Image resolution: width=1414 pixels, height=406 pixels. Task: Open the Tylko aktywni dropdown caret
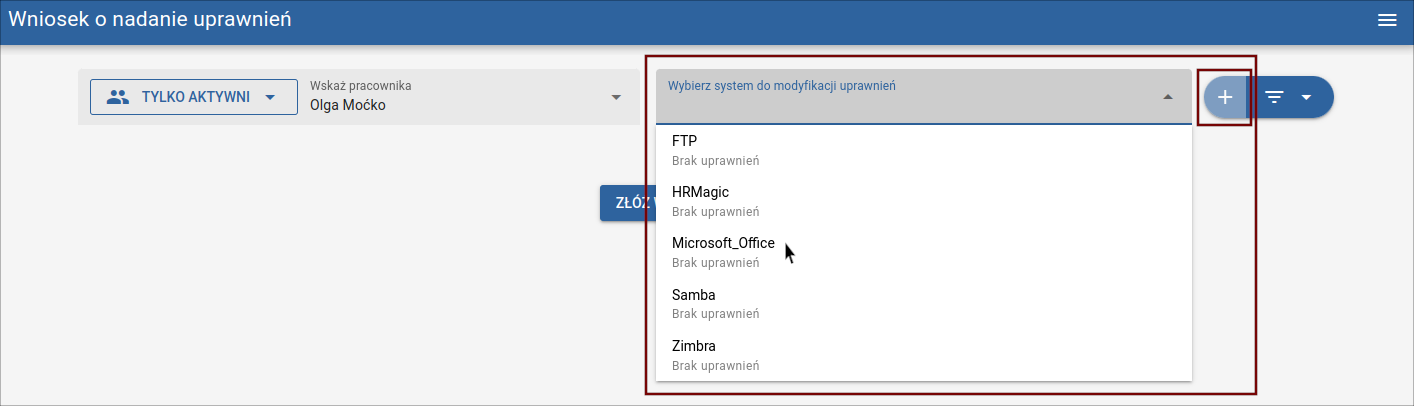(269, 97)
